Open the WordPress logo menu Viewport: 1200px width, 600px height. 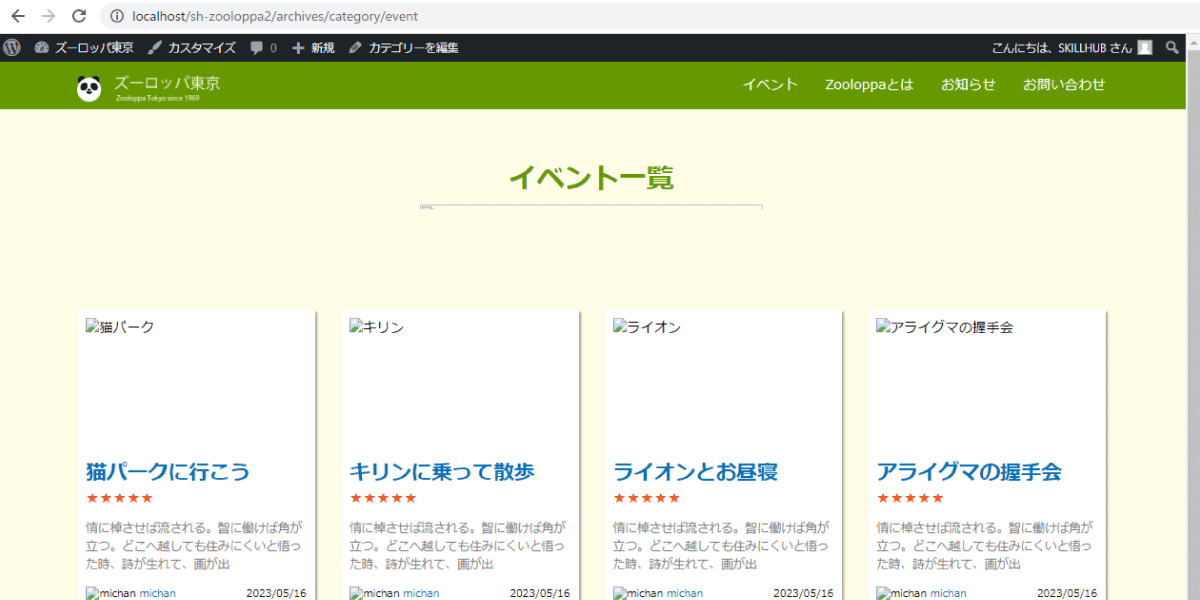click(12, 47)
